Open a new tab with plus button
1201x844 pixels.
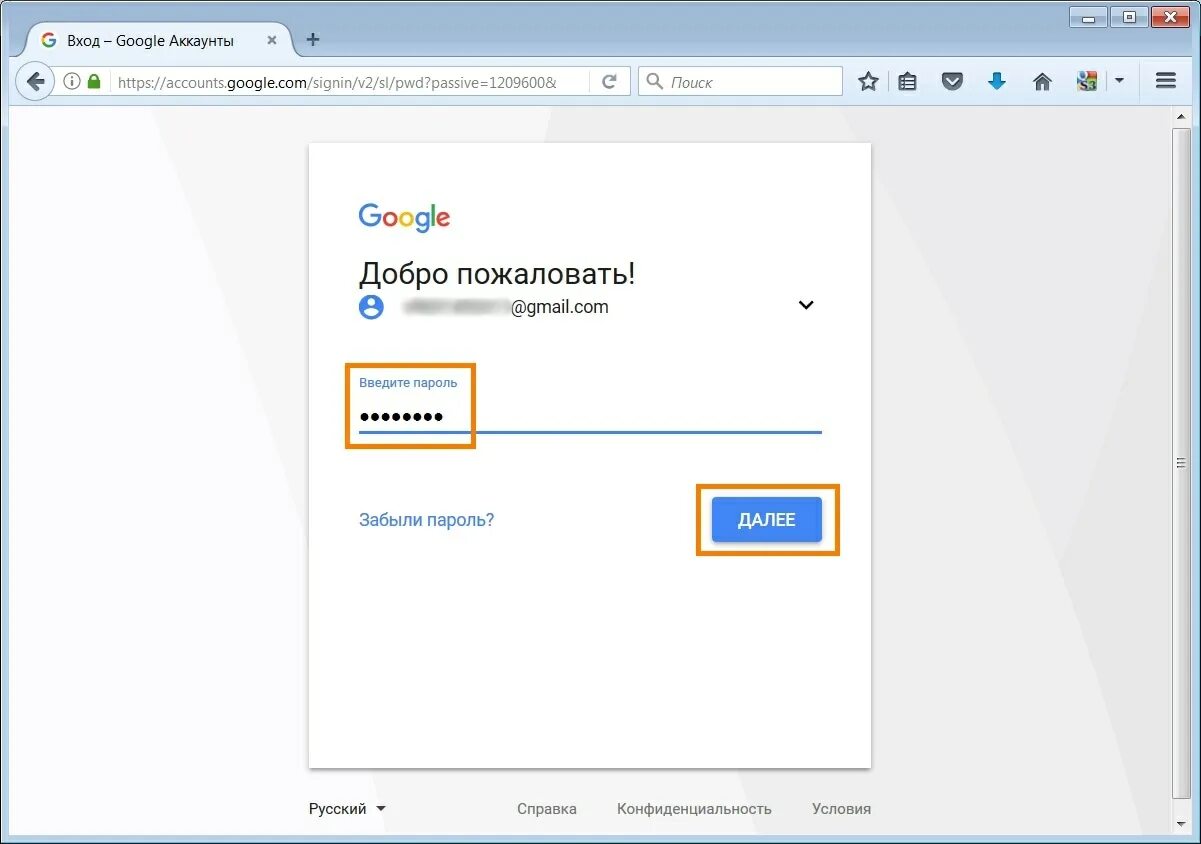(x=313, y=40)
